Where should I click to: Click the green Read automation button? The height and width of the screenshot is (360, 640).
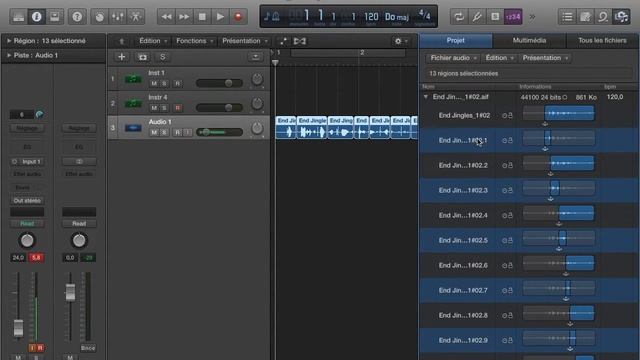[x=27, y=224]
